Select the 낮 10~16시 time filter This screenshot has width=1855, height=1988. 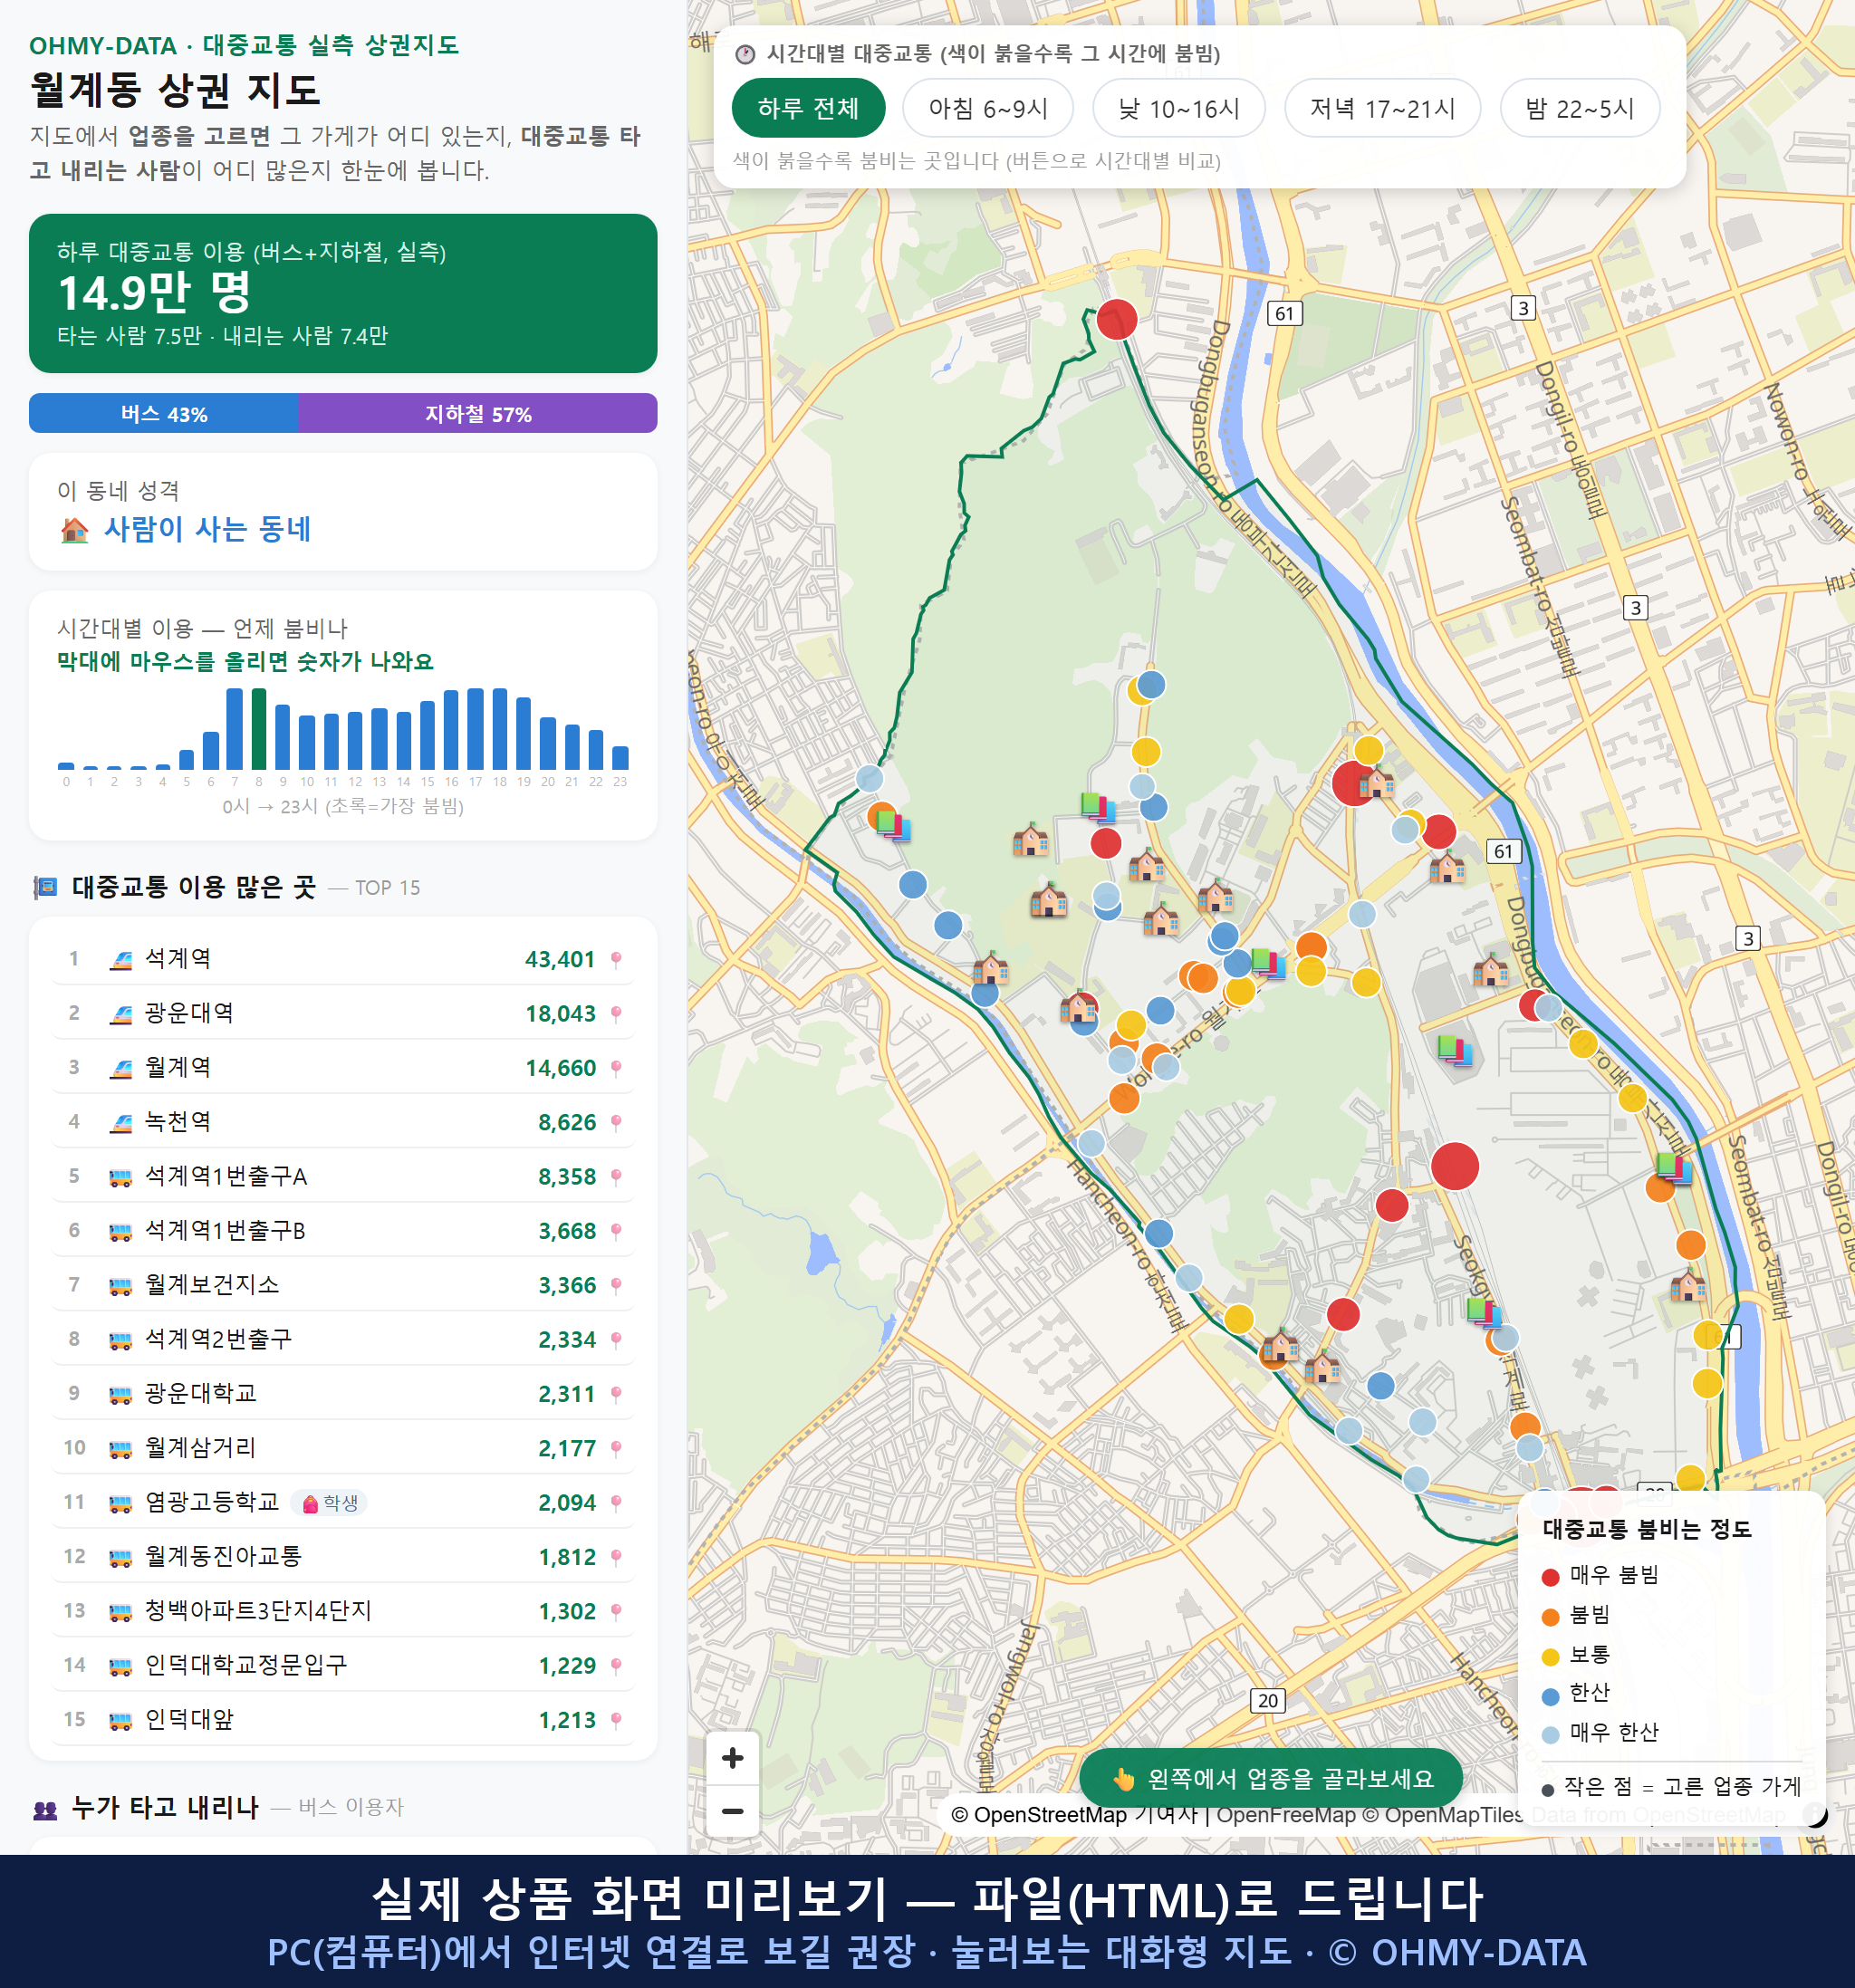coord(1178,108)
